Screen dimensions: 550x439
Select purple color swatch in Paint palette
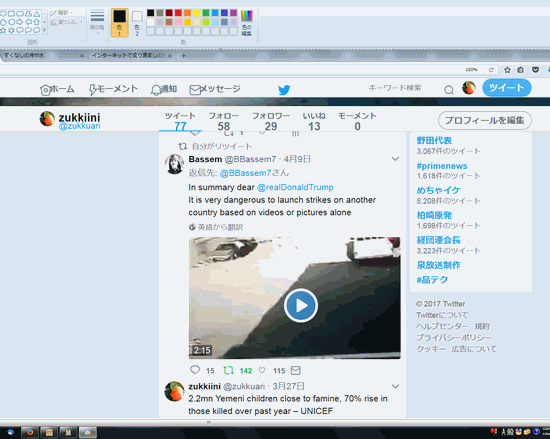[234, 13]
